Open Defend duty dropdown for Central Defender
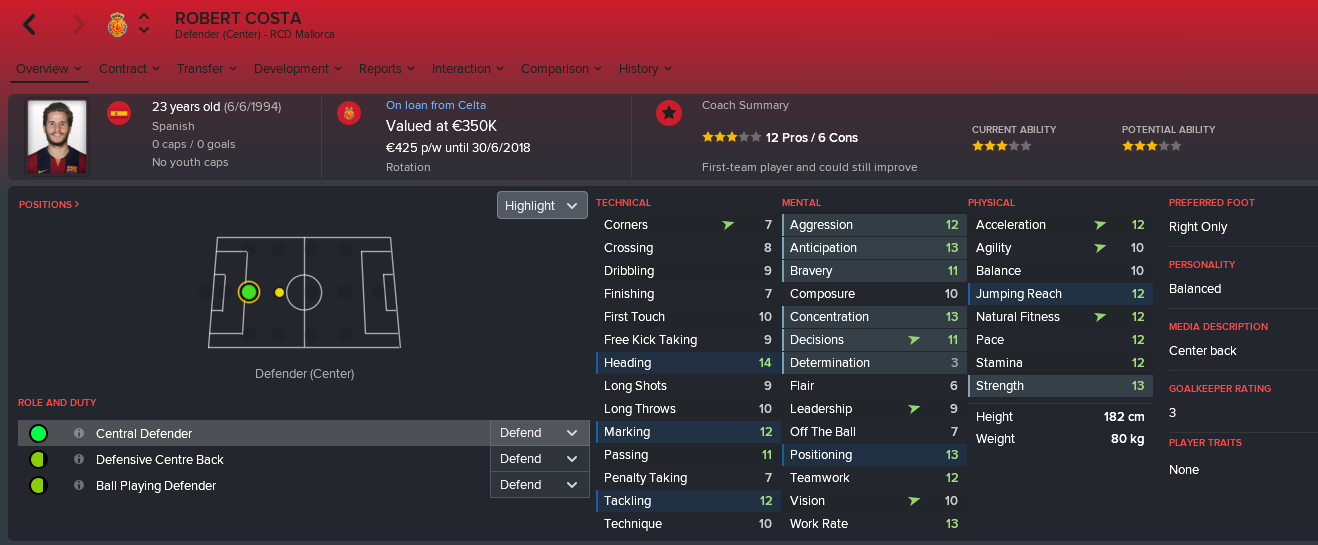 click(x=539, y=433)
